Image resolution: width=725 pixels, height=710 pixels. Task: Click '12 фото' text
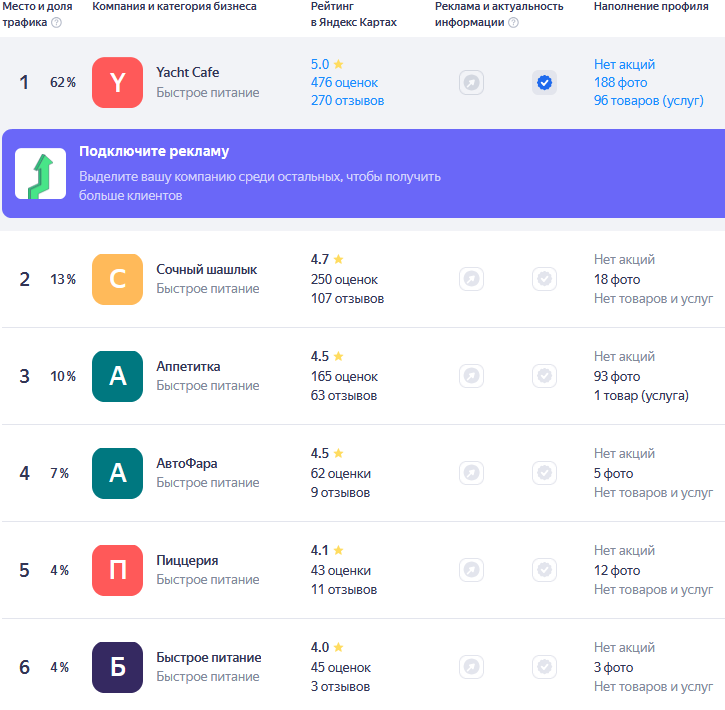coord(617,571)
